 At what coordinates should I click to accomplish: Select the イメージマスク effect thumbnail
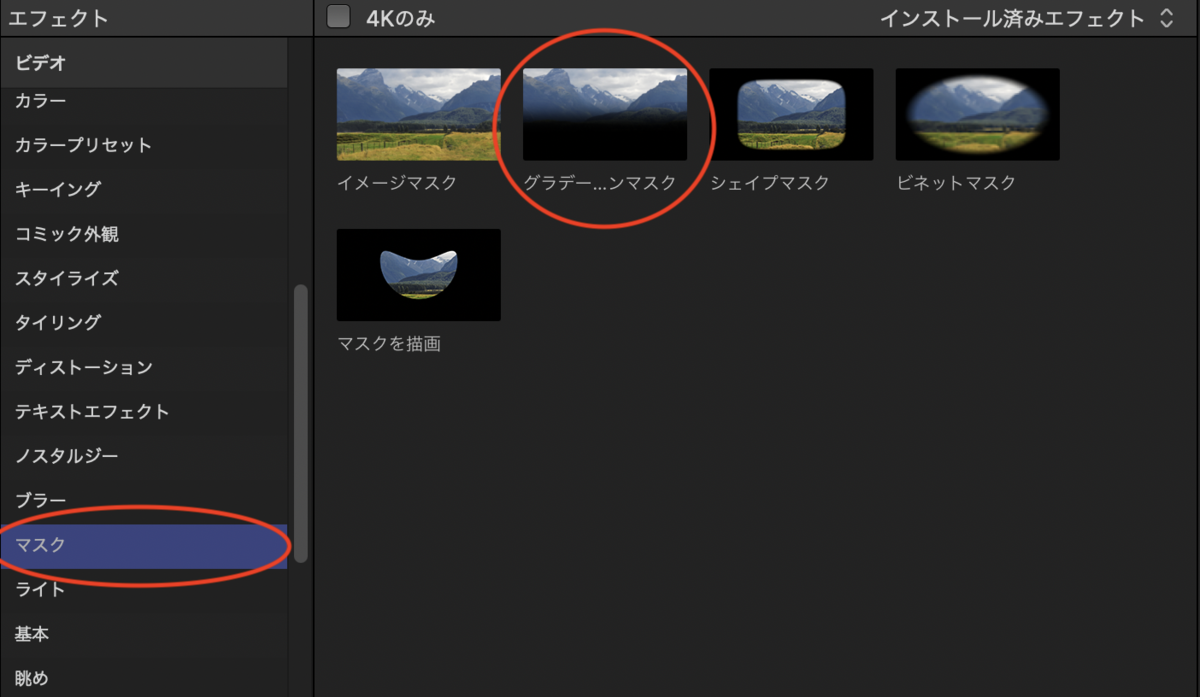[418, 114]
